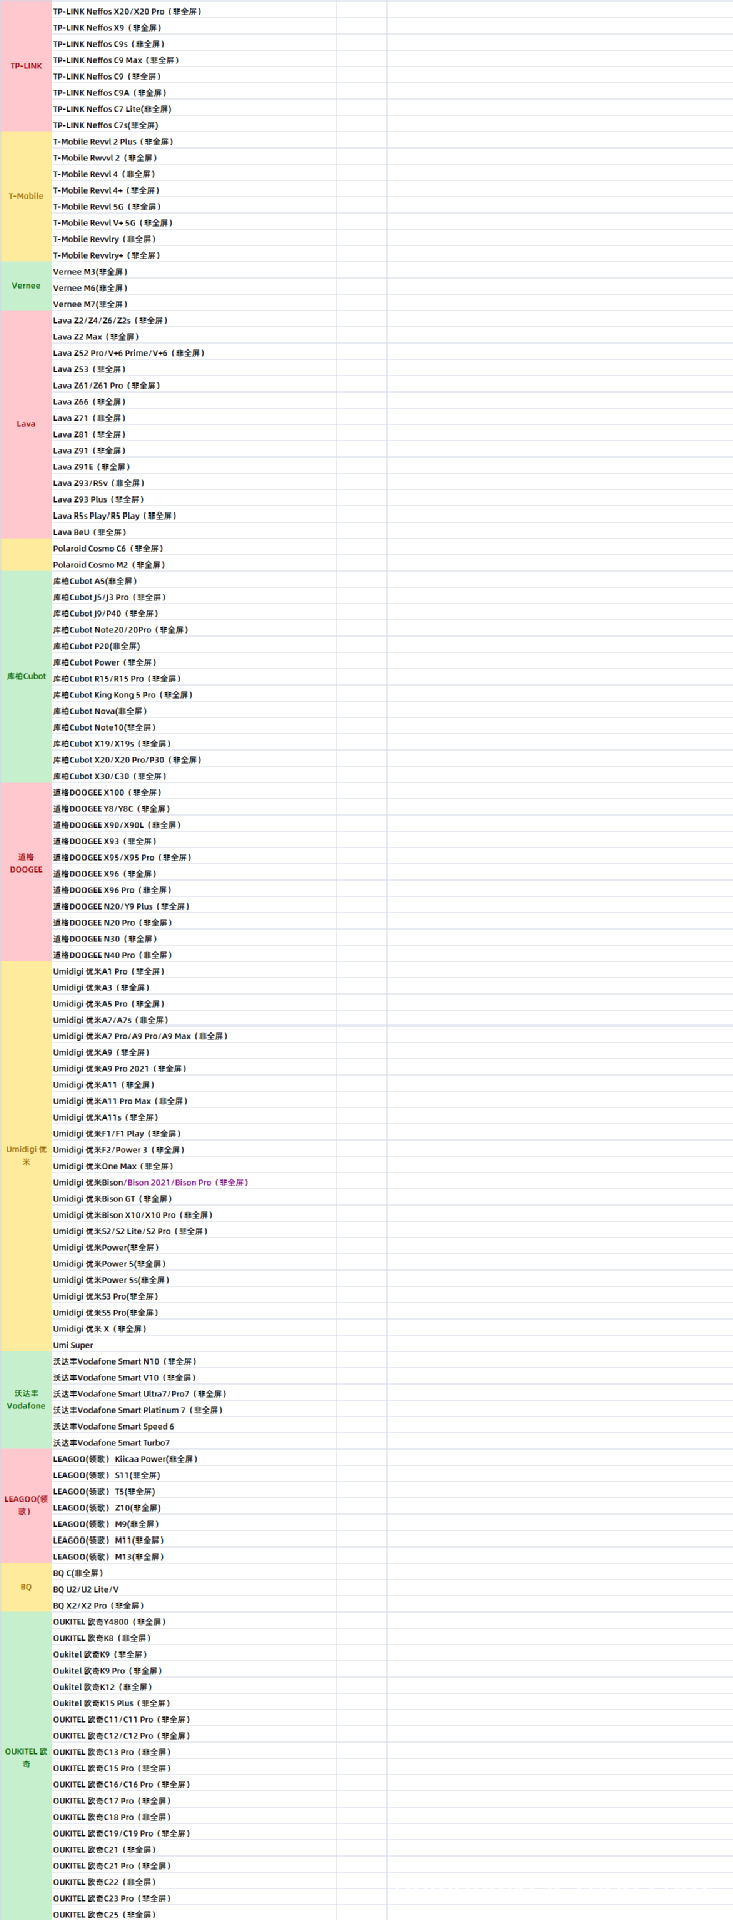Screen dimensions: 733x1920
Task: Select the 库柏Cubot brand cell
Action: point(26,677)
